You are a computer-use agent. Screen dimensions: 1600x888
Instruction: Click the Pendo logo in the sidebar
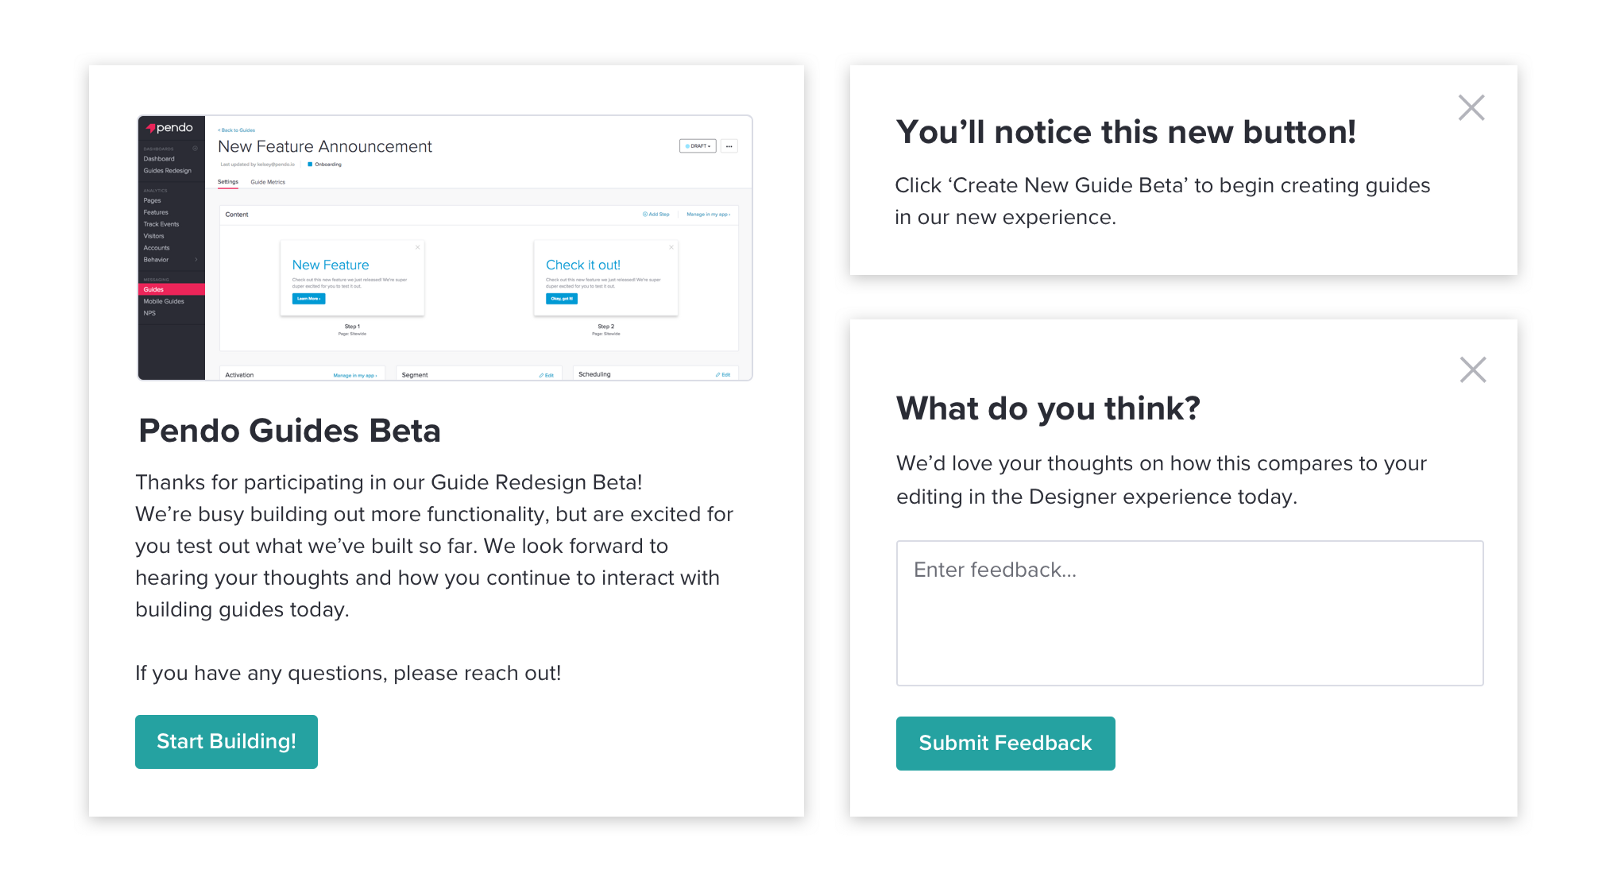tap(168, 127)
